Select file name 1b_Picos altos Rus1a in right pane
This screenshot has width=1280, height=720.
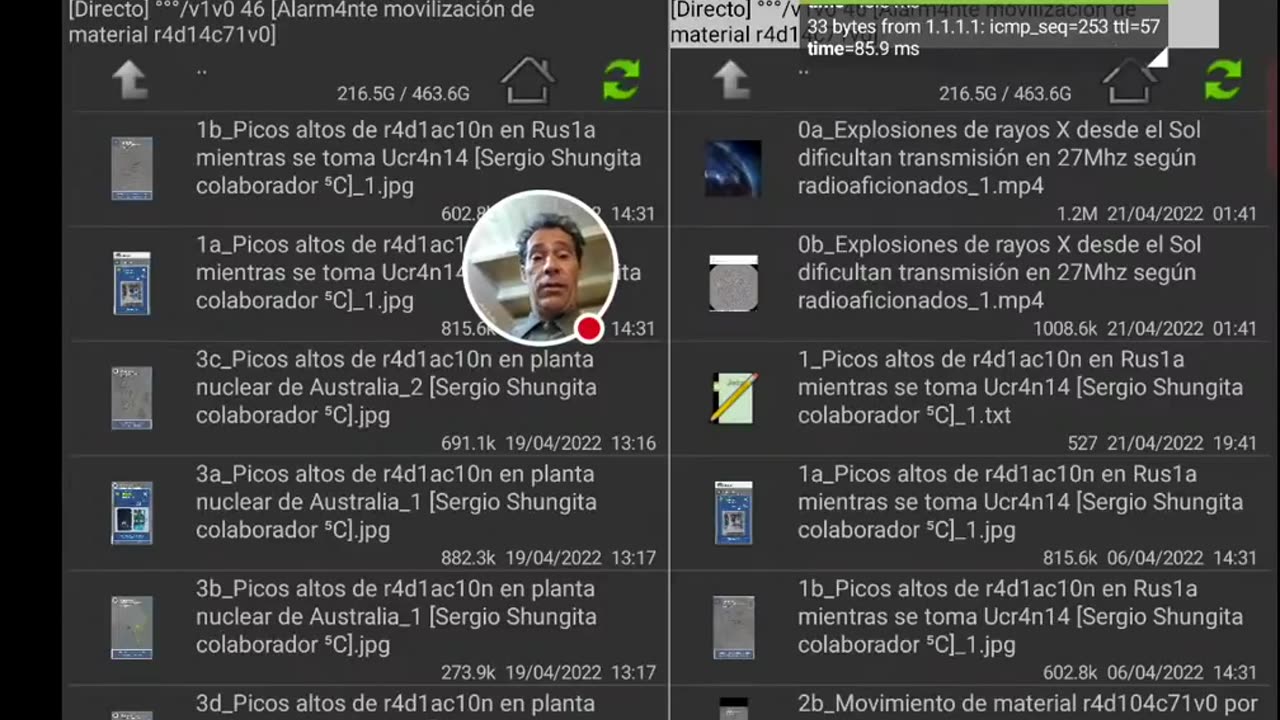tap(1020, 617)
